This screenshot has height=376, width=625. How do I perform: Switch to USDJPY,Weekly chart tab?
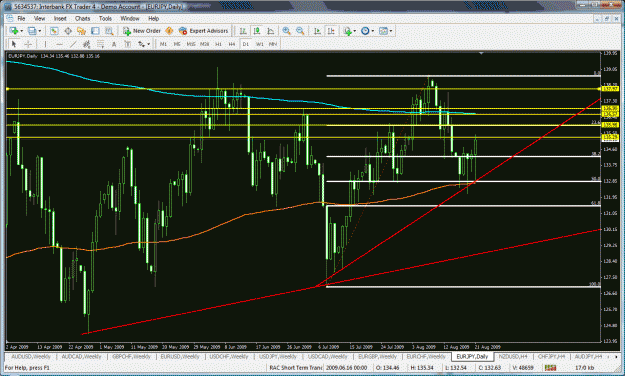[278, 356]
